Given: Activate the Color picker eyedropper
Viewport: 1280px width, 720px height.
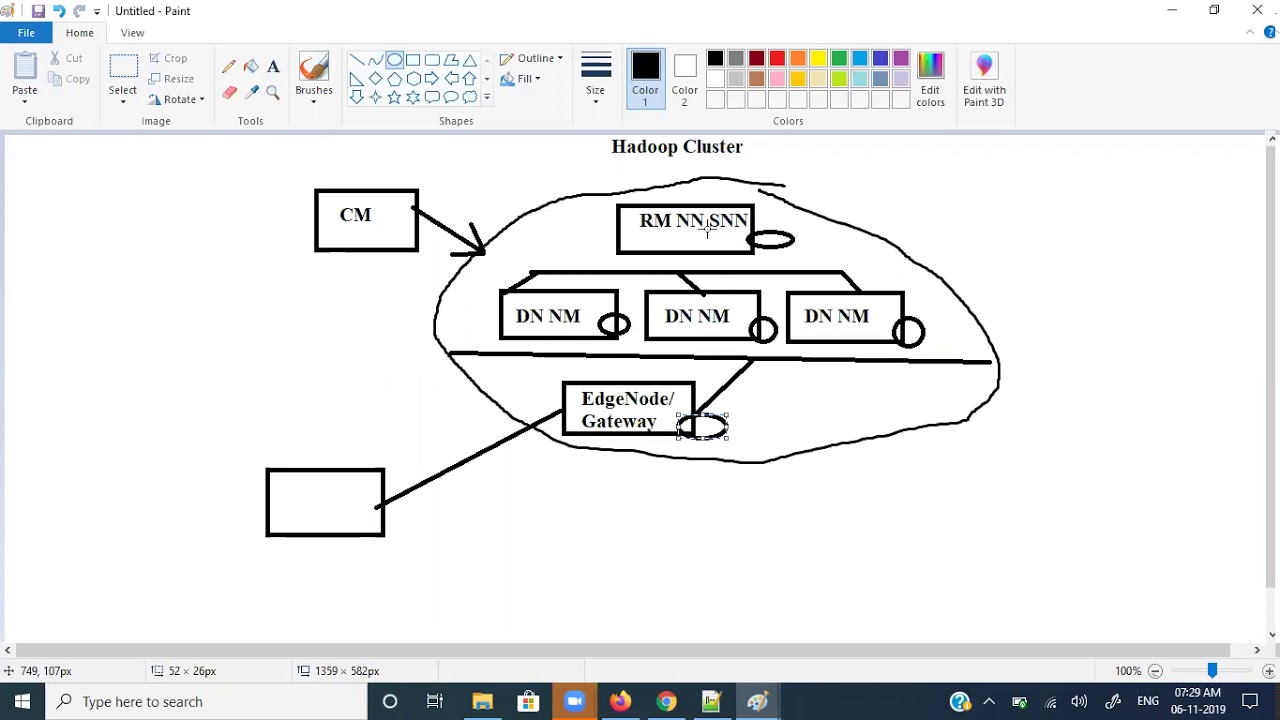Looking at the screenshot, I should (x=251, y=93).
